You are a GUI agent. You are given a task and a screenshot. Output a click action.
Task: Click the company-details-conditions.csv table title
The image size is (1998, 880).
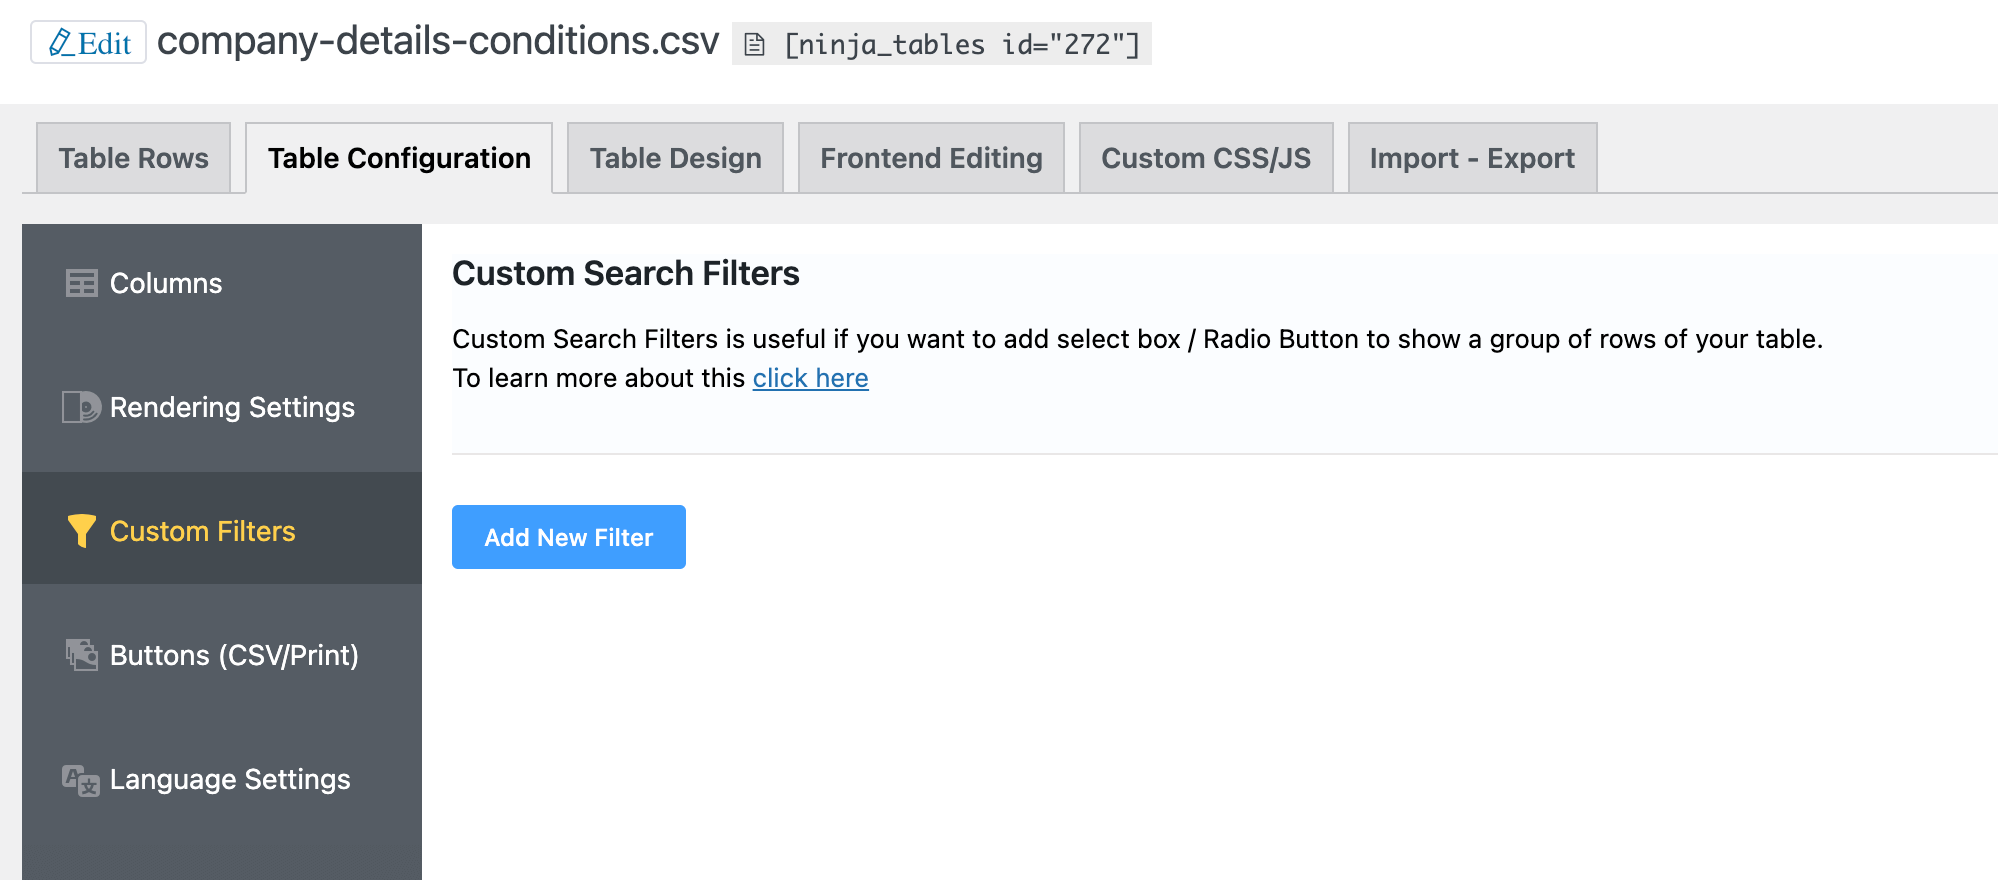[438, 41]
